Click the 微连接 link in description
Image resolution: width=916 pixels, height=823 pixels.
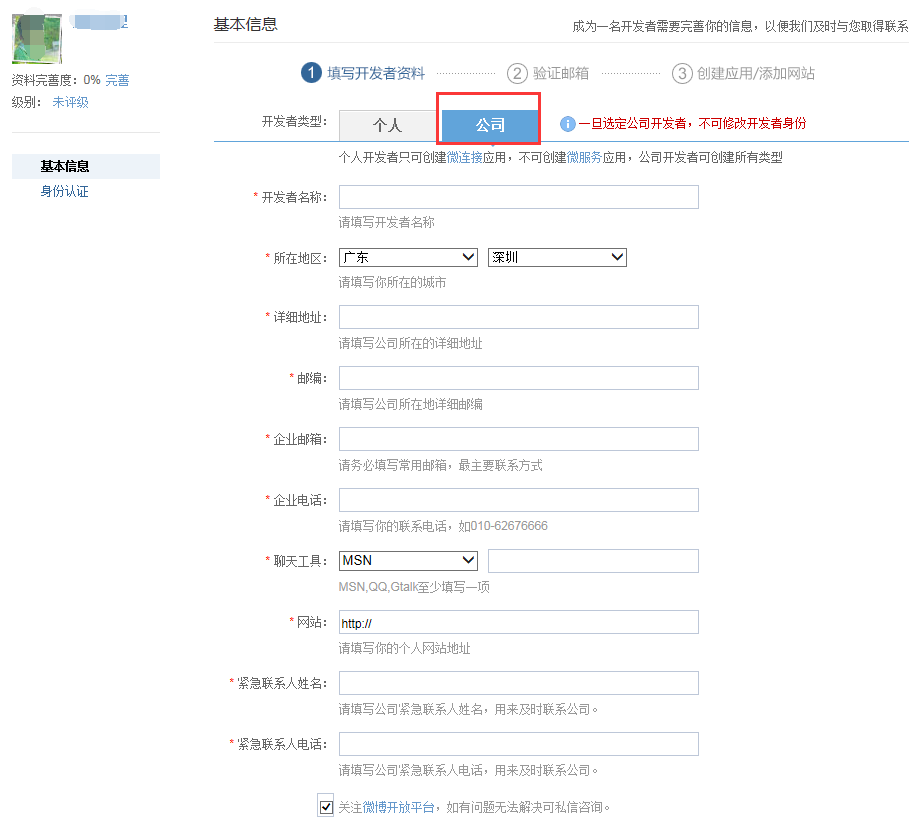(x=464, y=158)
